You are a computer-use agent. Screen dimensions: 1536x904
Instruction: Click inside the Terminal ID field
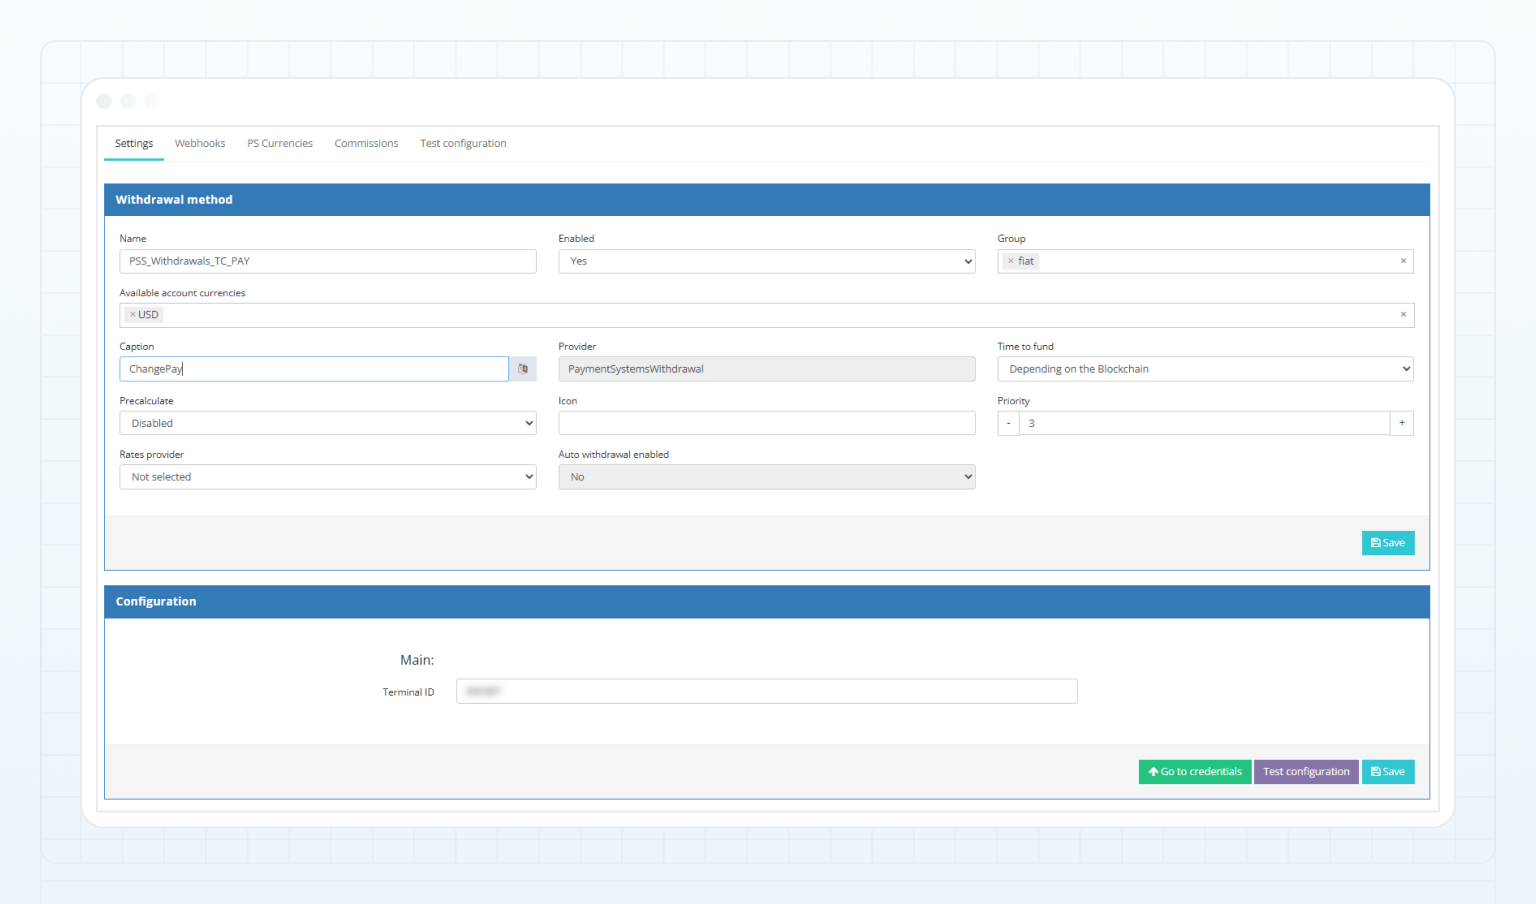tap(766, 691)
